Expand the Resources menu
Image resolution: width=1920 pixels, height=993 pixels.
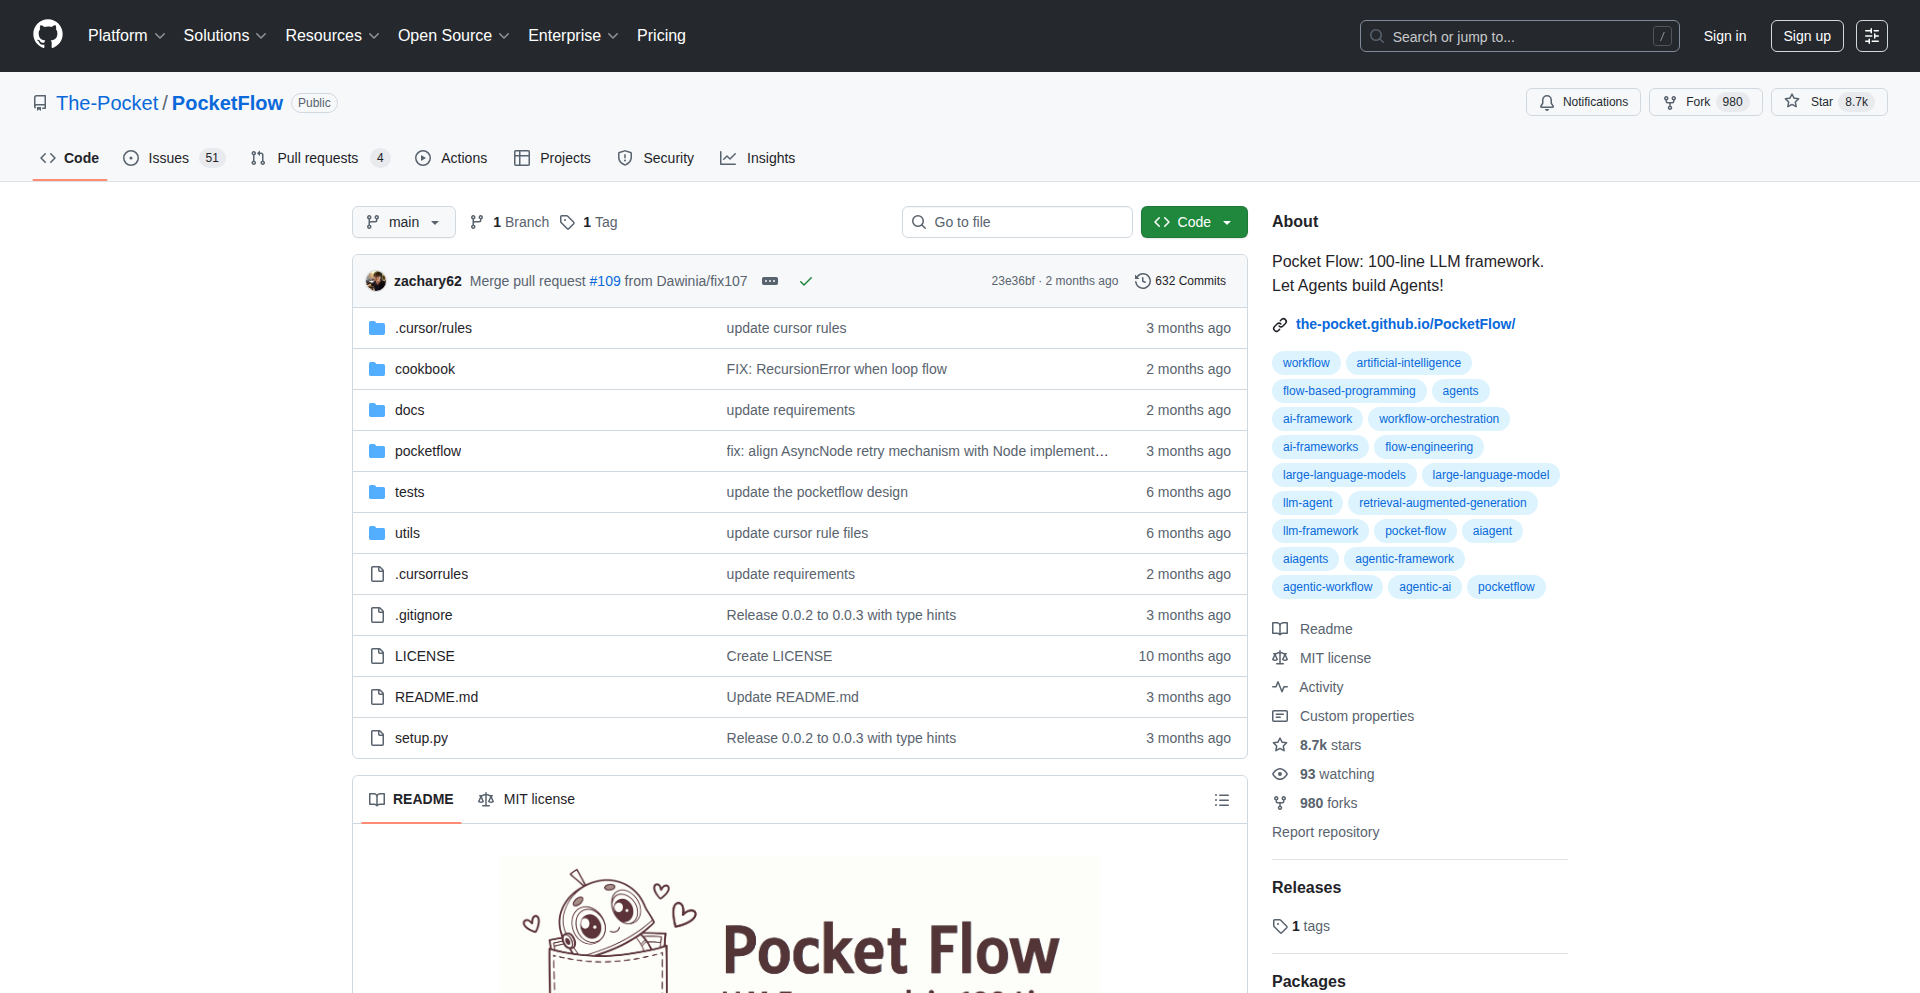coord(332,36)
